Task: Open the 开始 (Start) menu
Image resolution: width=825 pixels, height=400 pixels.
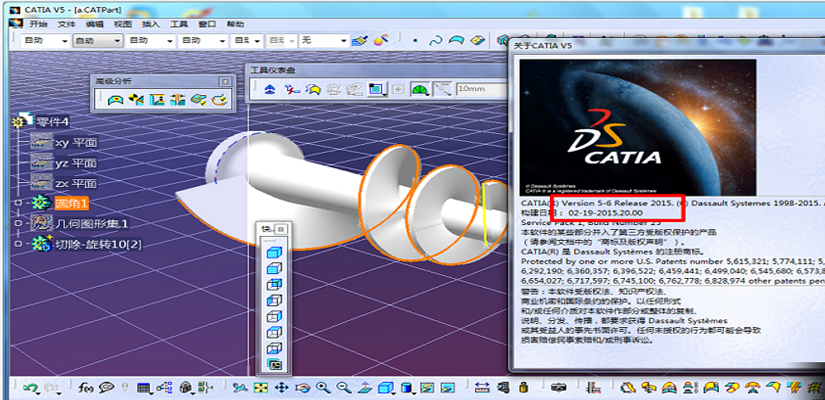Action: pos(37,22)
